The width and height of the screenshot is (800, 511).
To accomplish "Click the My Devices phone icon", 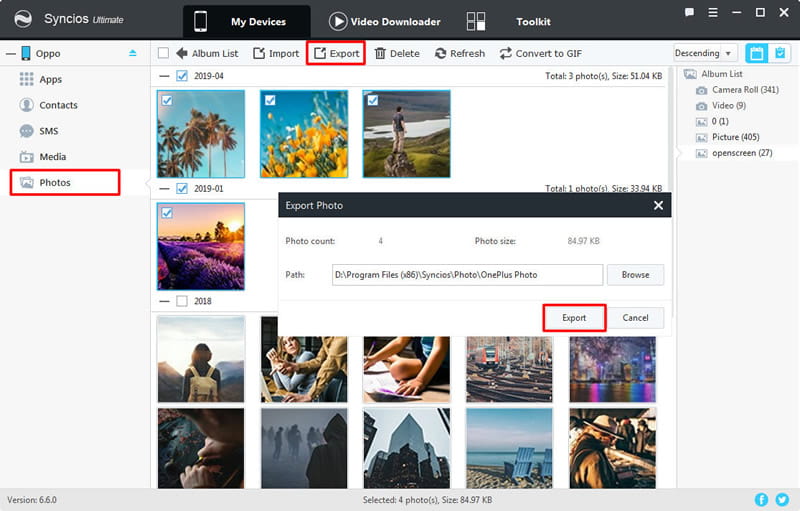I will click(201, 21).
